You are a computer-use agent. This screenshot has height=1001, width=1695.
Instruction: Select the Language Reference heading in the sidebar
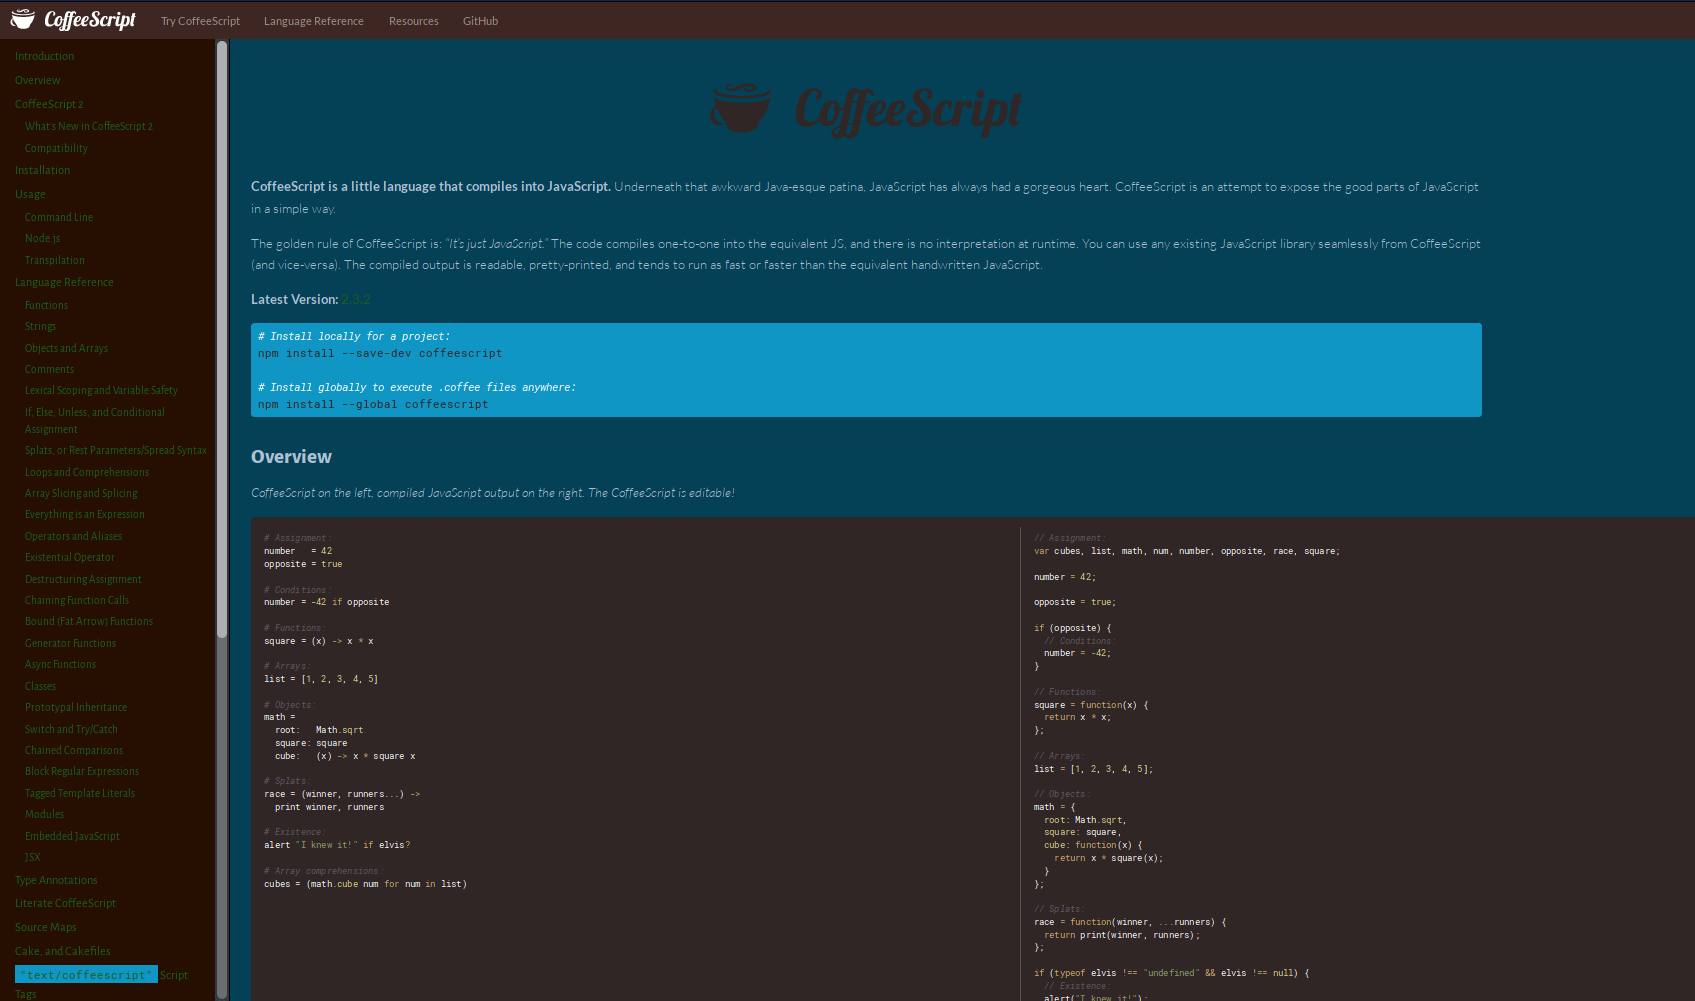click(64, 282)
